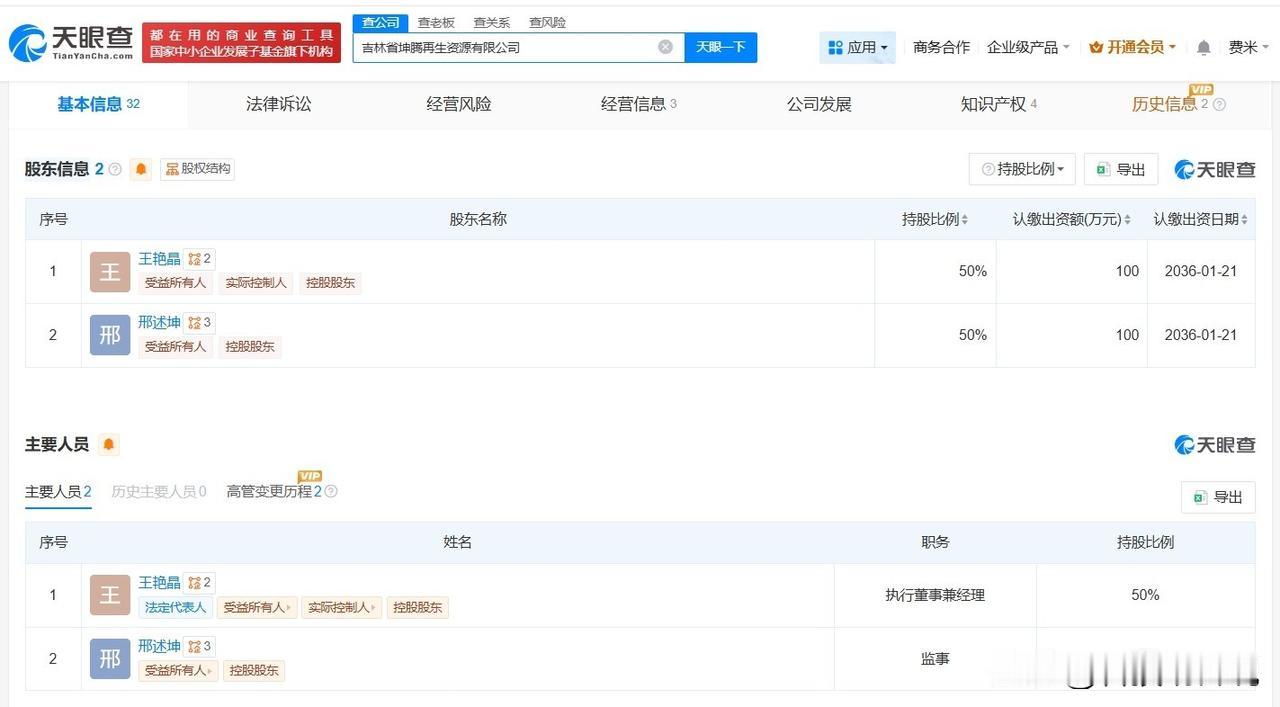The width and height of the screenshot is (1280, 707).
Task: Click the bell icon next to 股东信息
Action: point(141,169)
